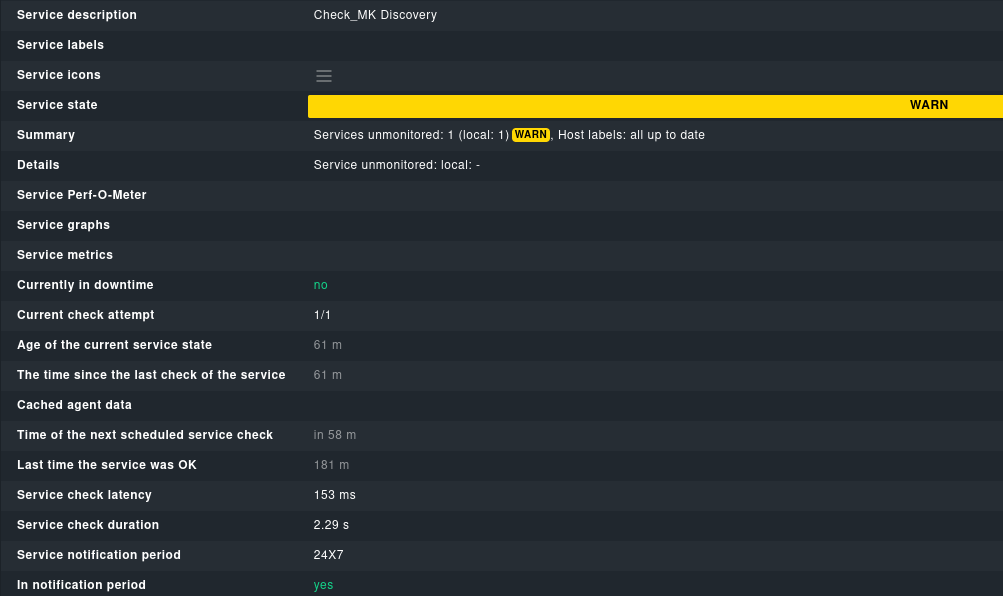Click the yellow WARN service state bar
Screen dimensions: 1003x596
(x=655, y=105)
